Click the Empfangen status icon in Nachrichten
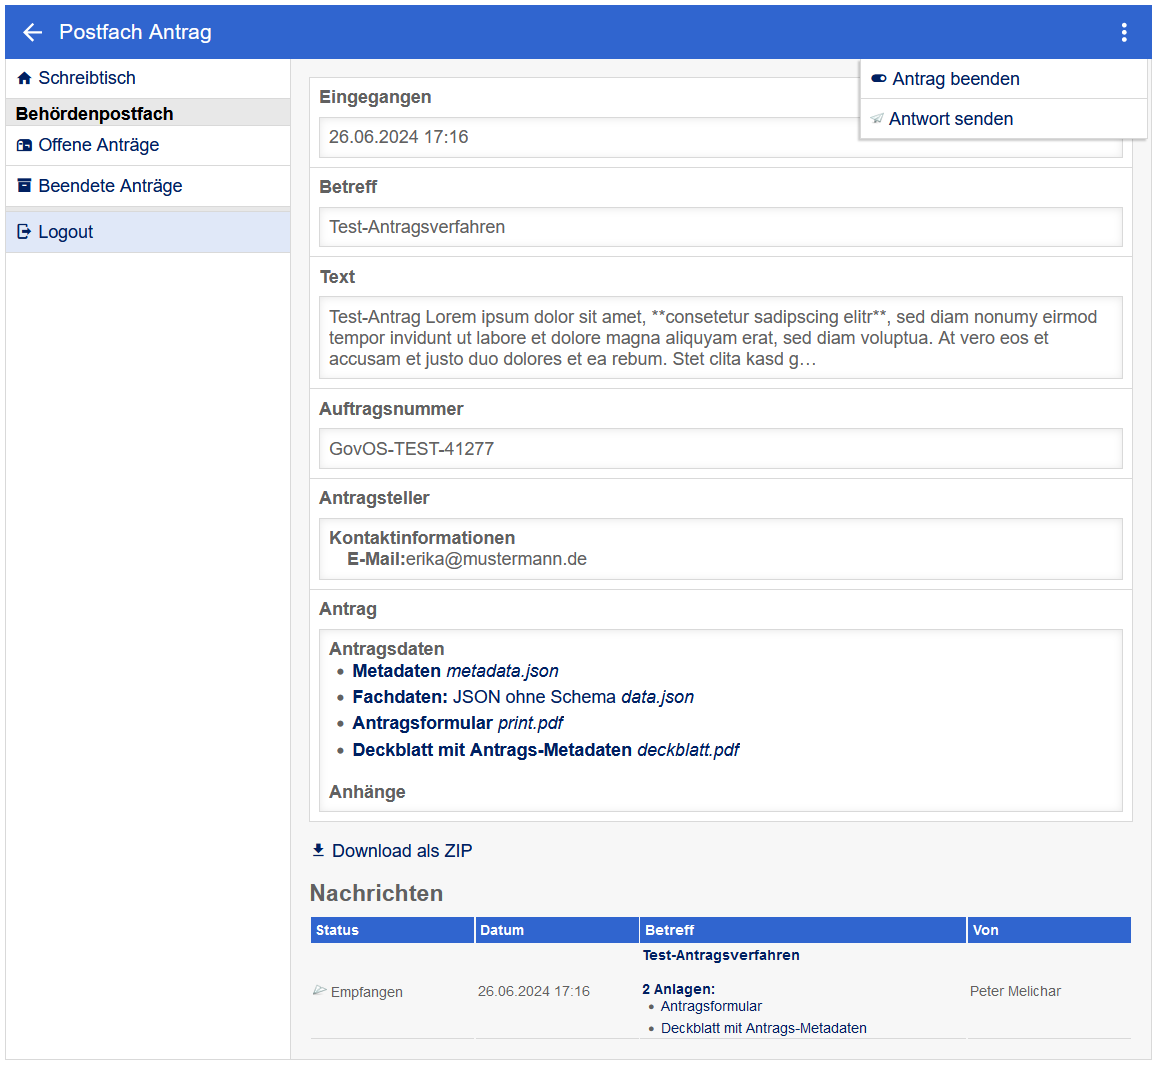 [x=319, y=991]
